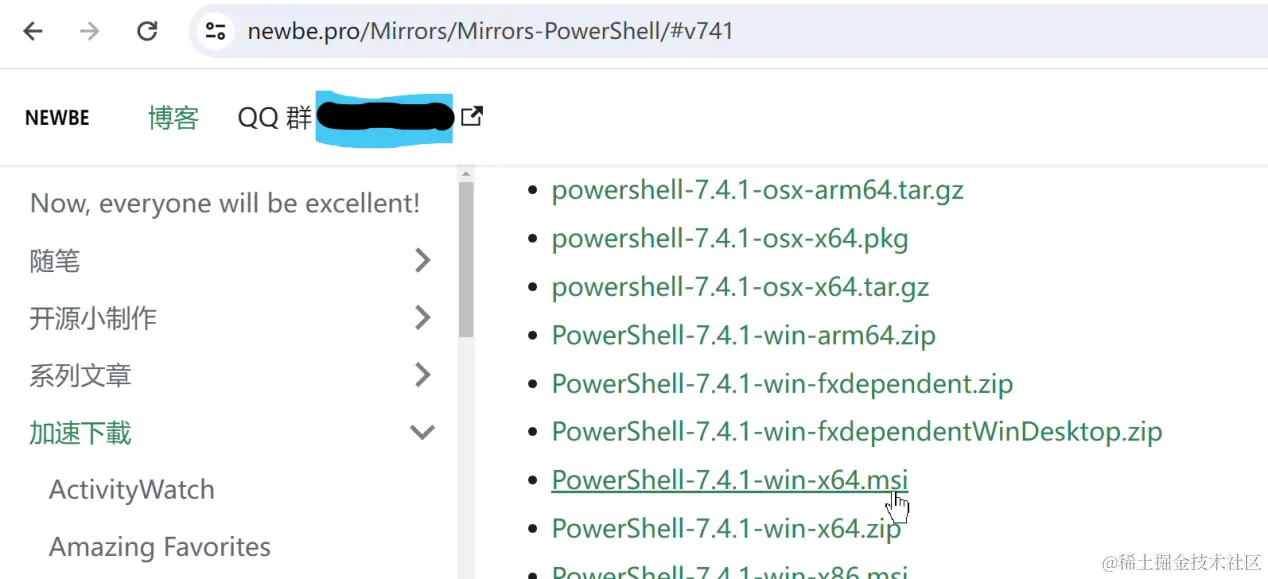Open ActivityWatch sidebar entry

(132, 490)
